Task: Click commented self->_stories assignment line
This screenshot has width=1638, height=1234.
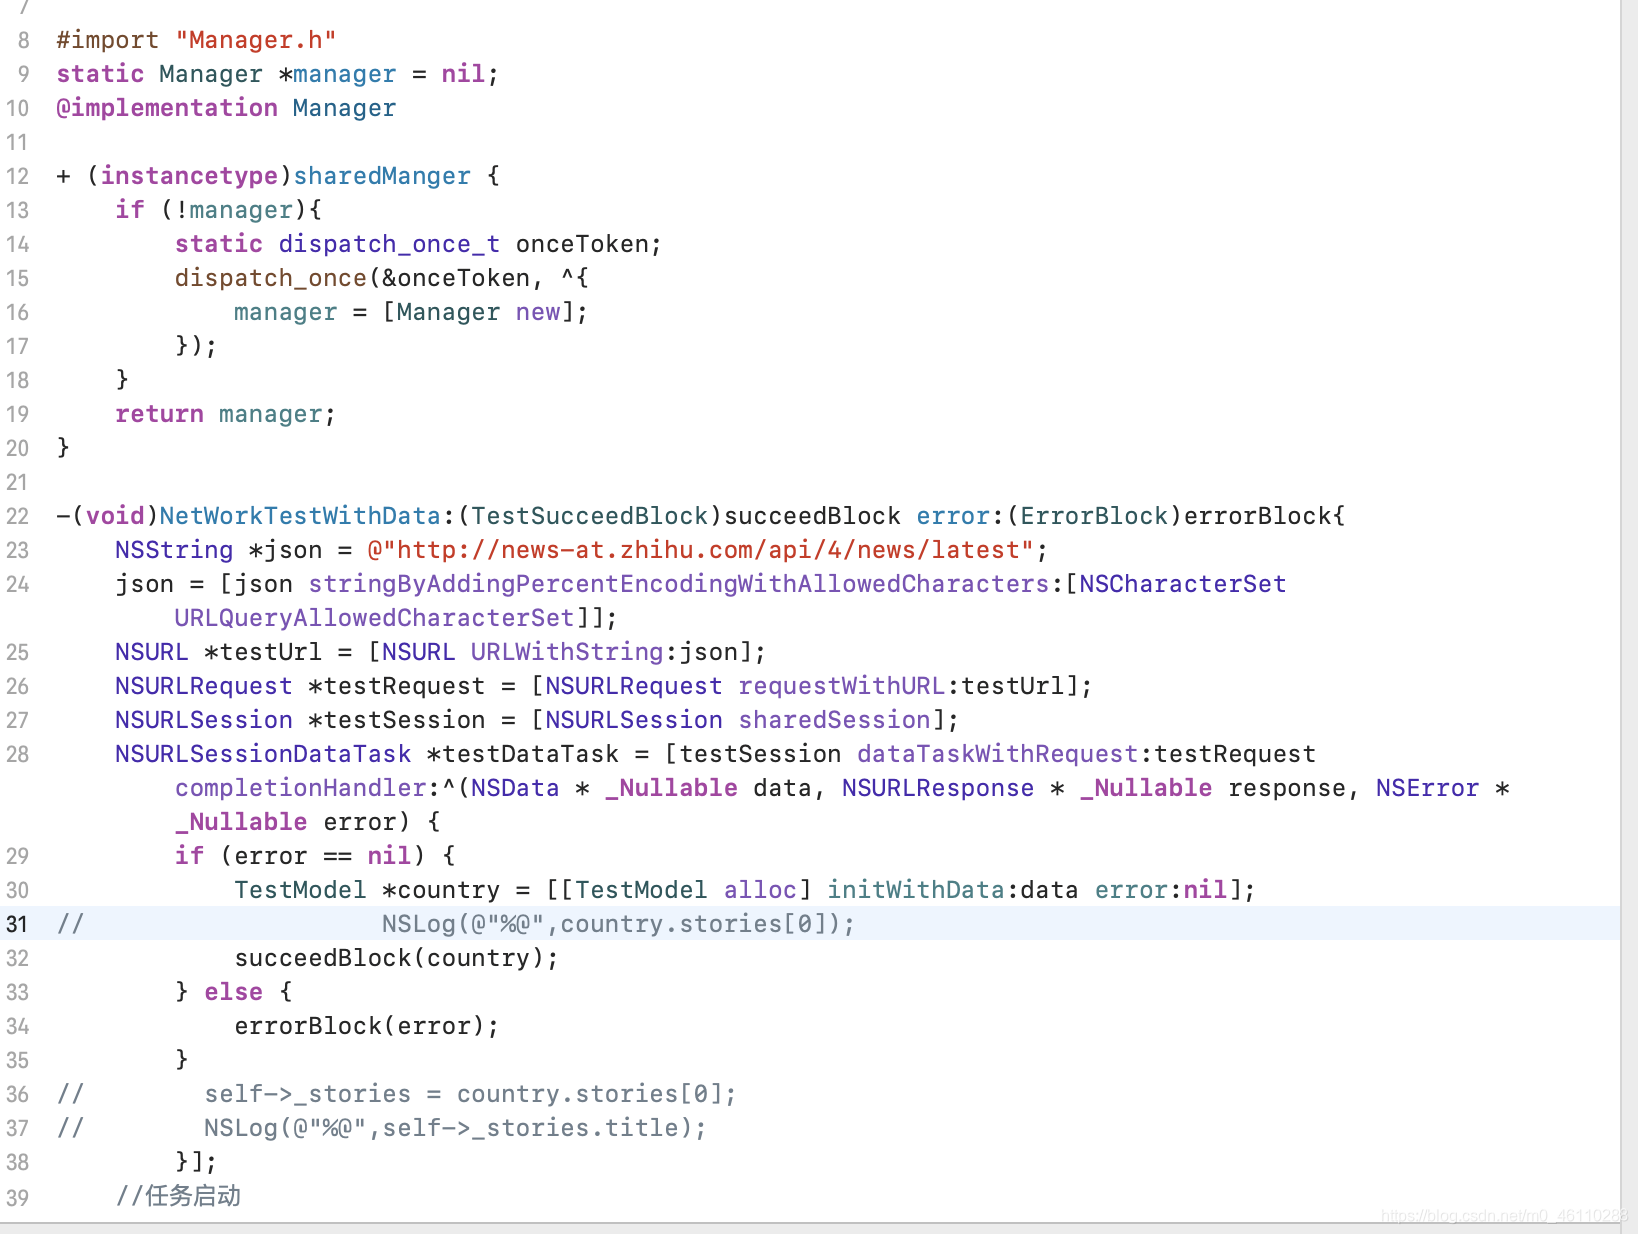Action: [x=470, y=1094]
